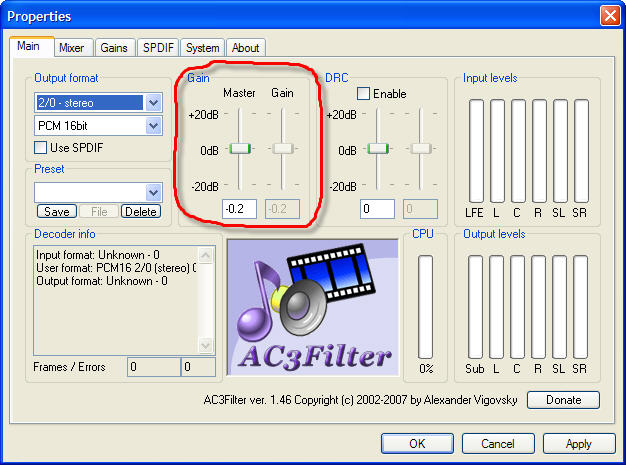This screenshot has width=626, height=465.
Task: Click the preset Save button
Action: point(57,212)
